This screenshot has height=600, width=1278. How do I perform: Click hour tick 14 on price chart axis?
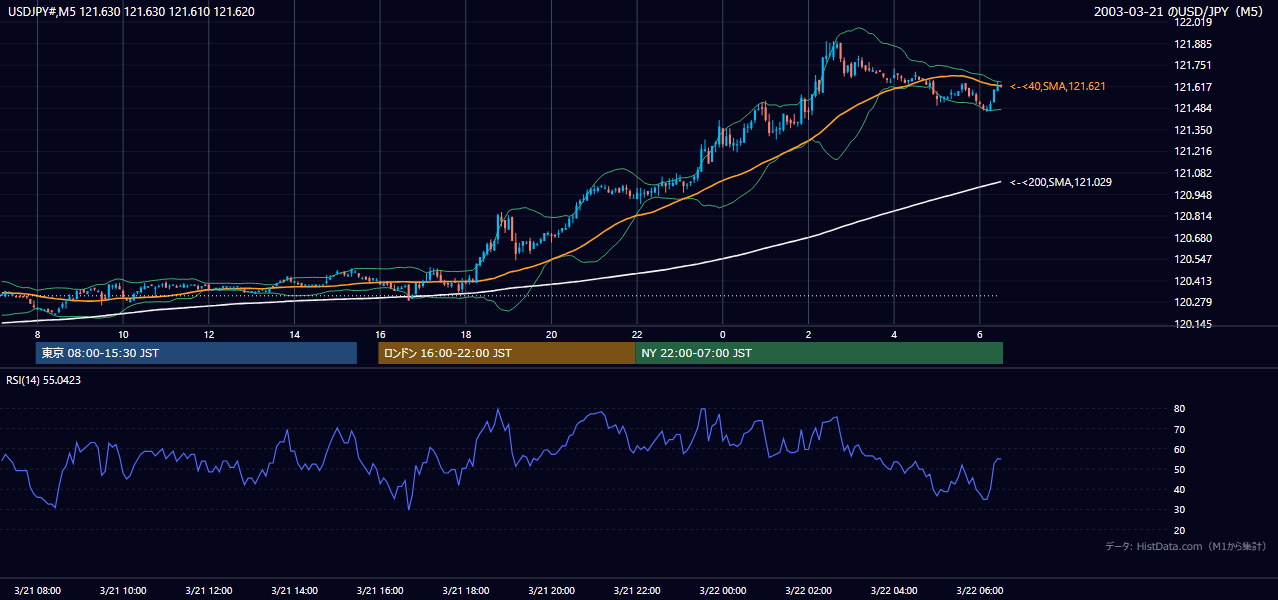coord(294,334)
